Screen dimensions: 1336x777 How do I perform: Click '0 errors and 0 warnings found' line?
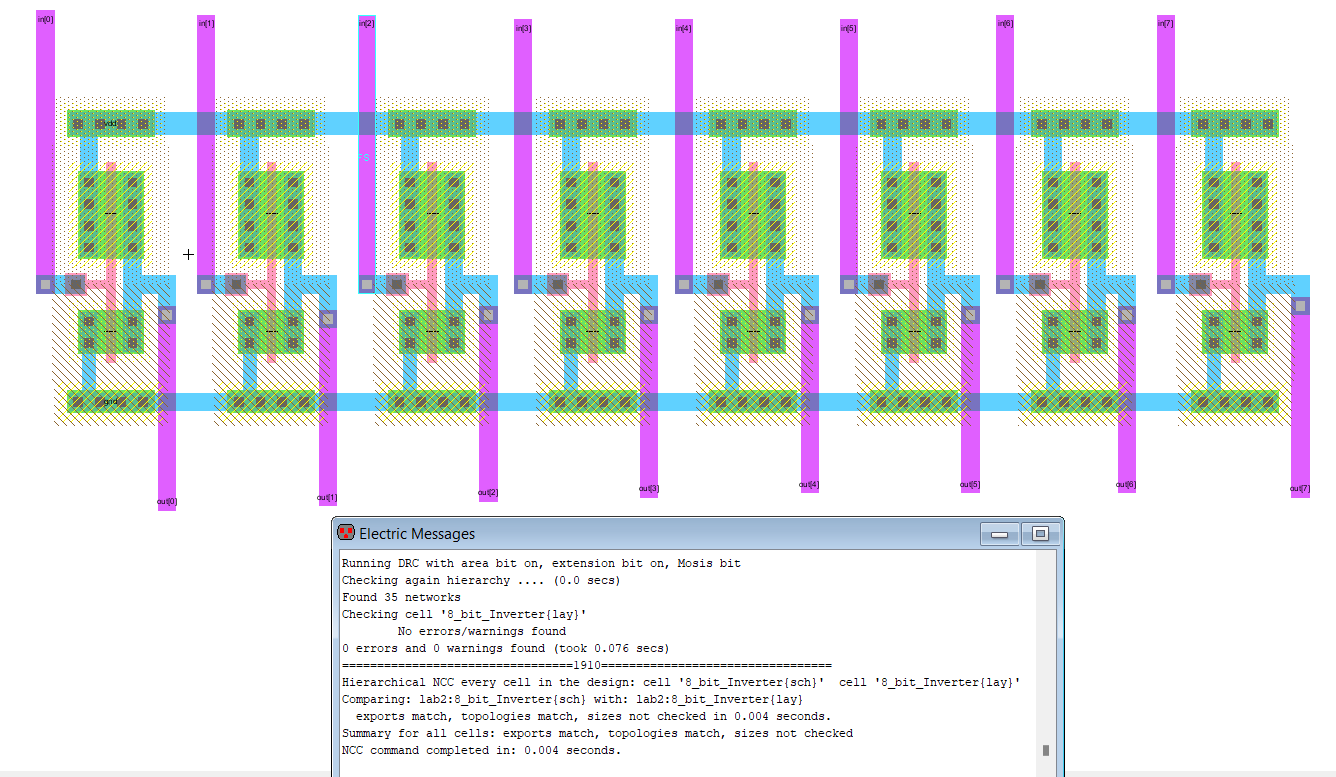tap(506, 648)
